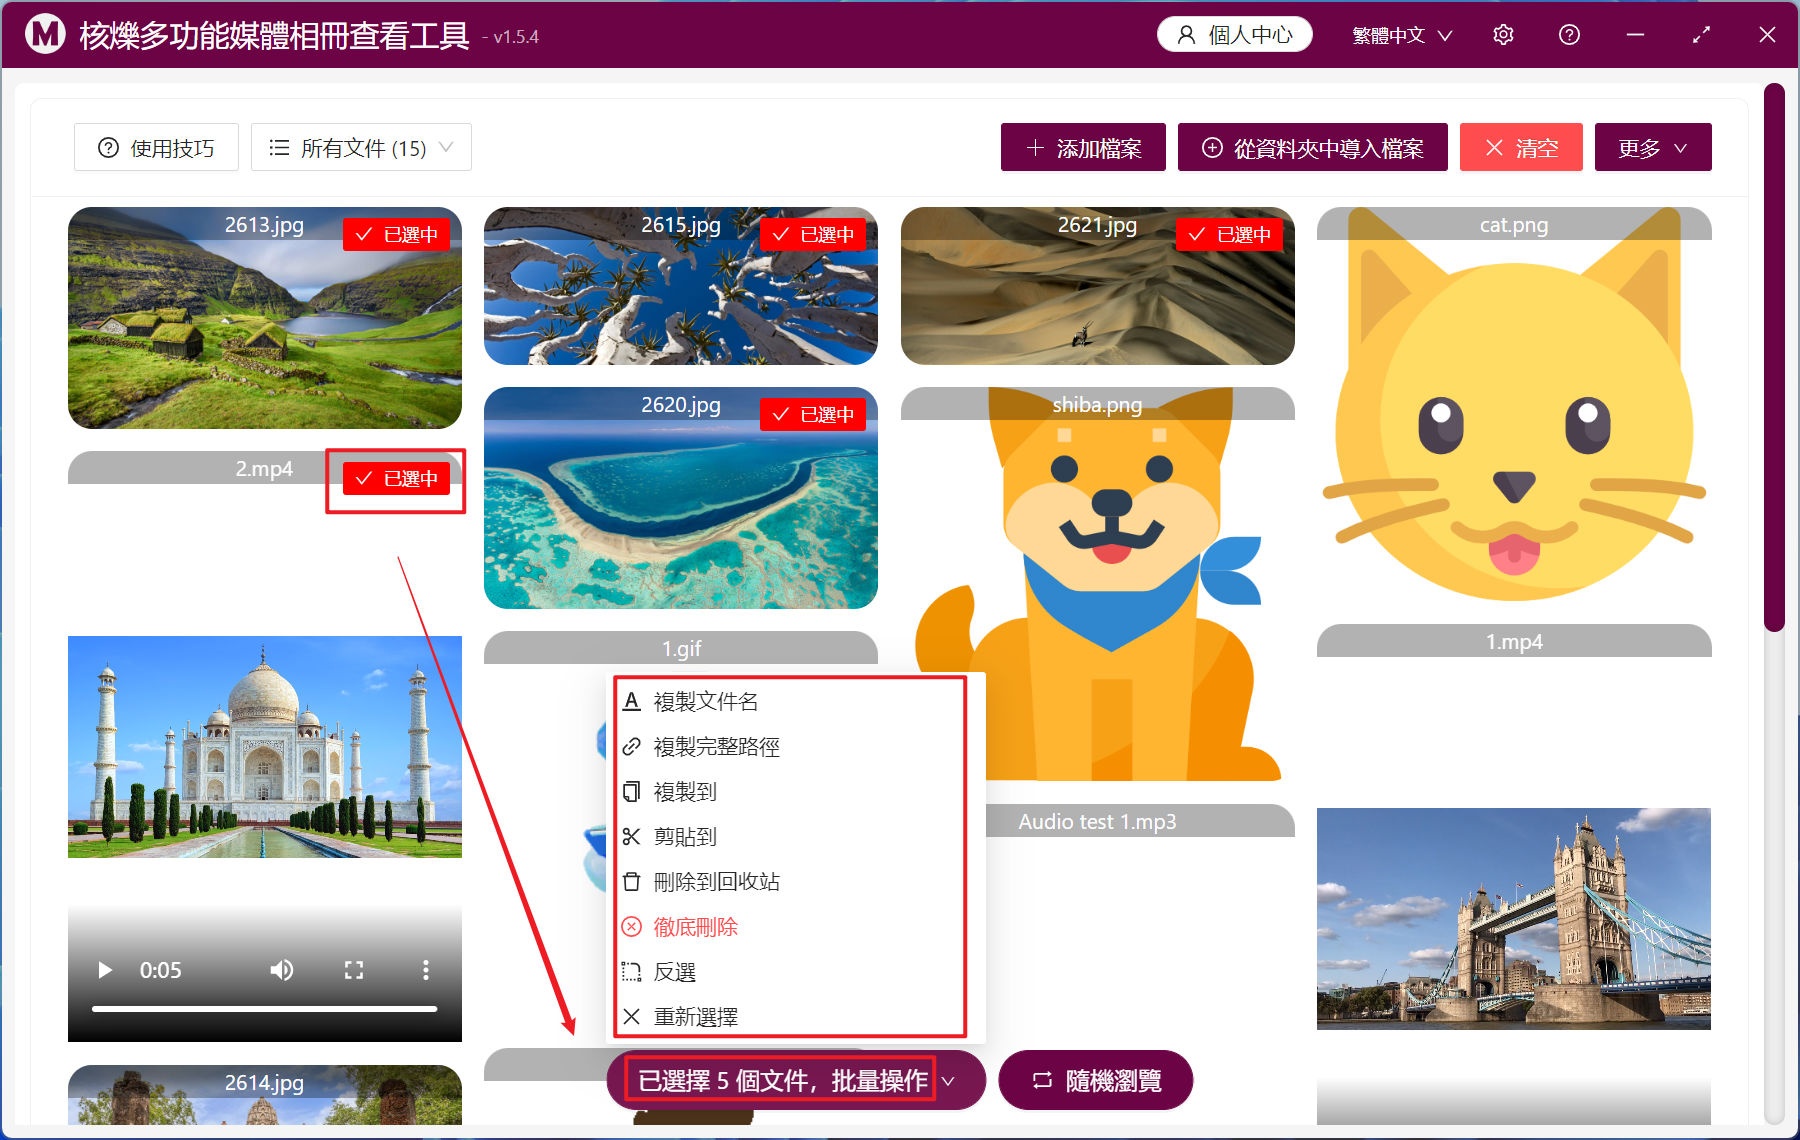Open the Taj Mahal image thumbnail
This screenshot has width=1800, height=1140.
point(265,747)
